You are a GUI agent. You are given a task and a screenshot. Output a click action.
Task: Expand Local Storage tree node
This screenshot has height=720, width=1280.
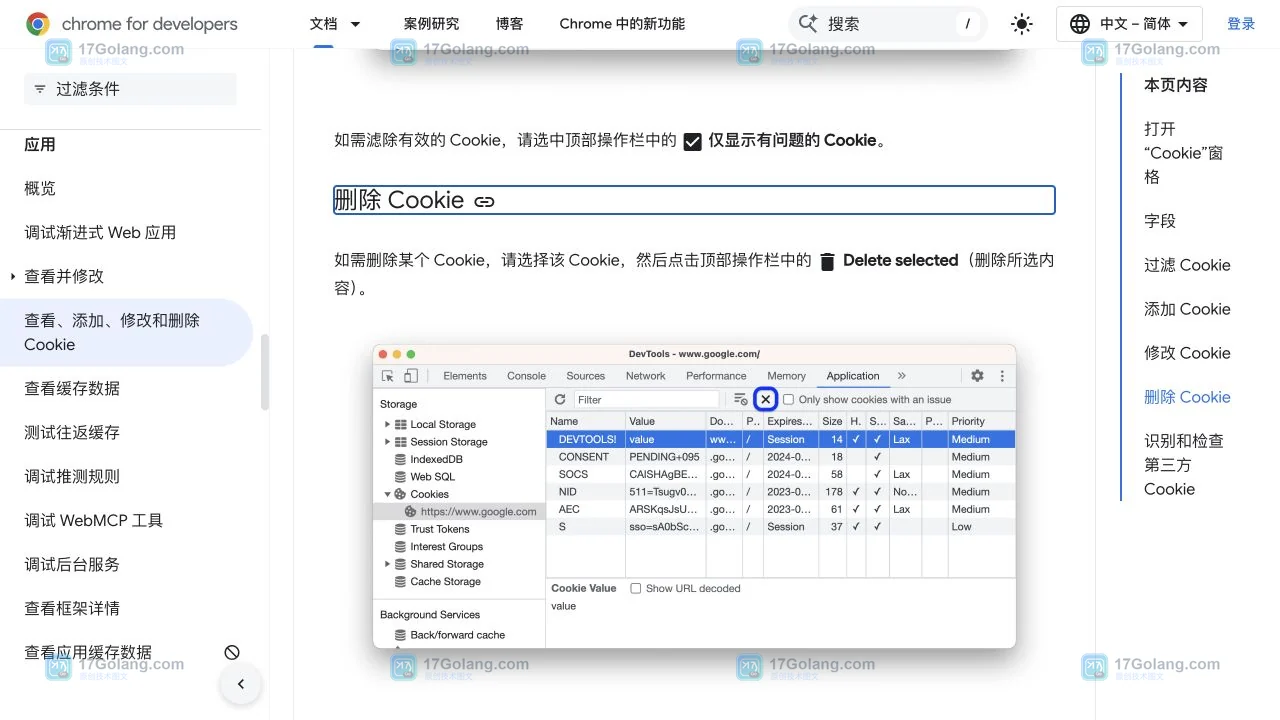click(x=388, y=424)
